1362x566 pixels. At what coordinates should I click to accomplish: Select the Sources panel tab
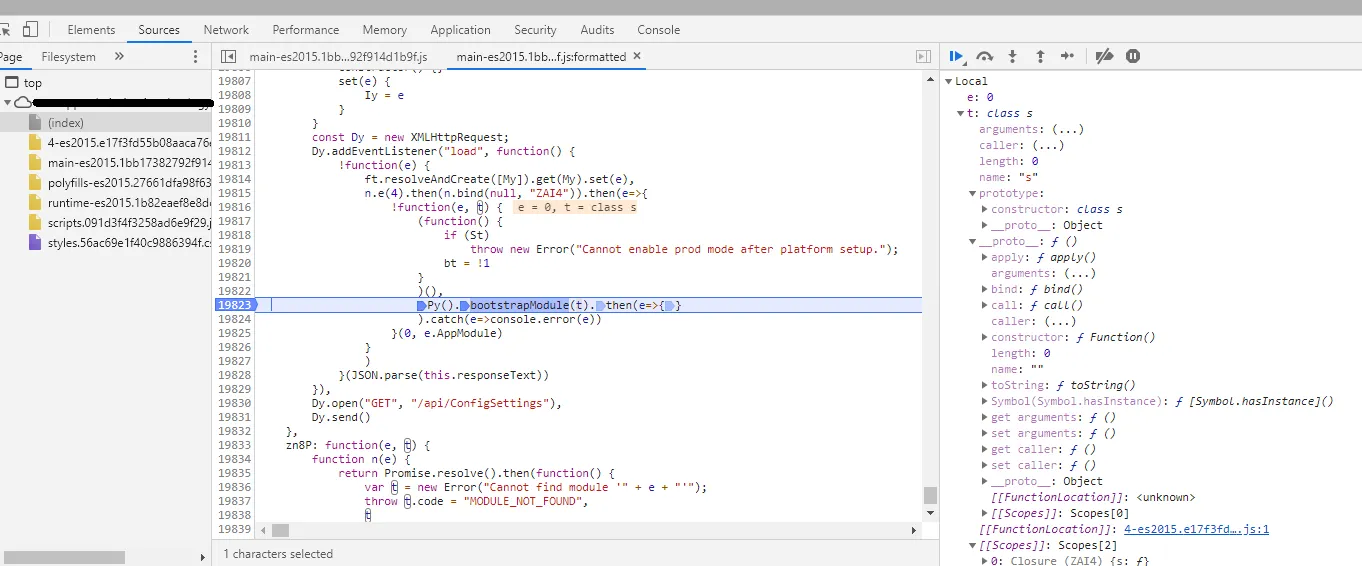click(x=159, y=30)
